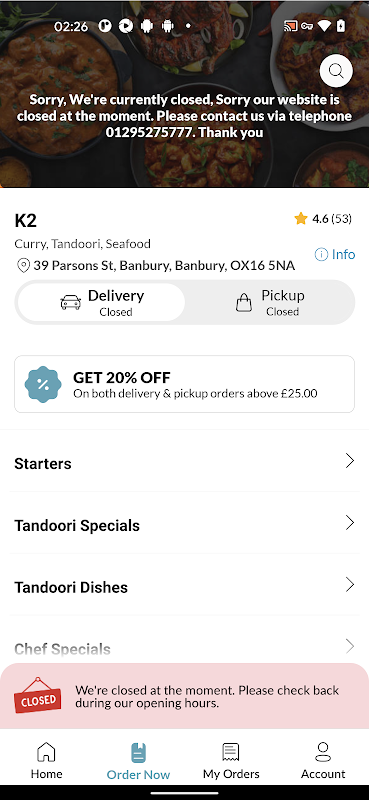Tap the restaurant address text
Screen dimensions: 369x800
[164, 265]
